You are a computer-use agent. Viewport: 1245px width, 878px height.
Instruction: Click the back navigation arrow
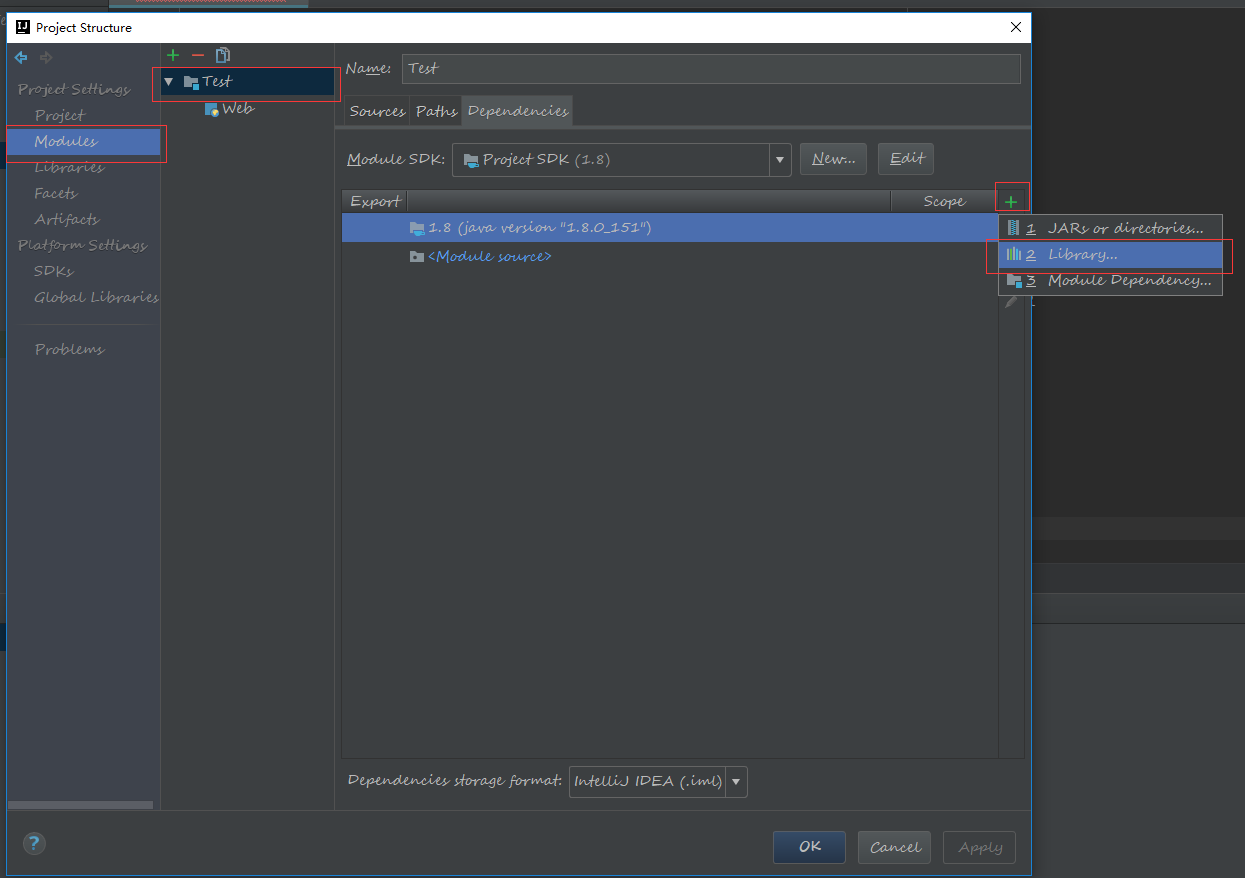(21, 57)
